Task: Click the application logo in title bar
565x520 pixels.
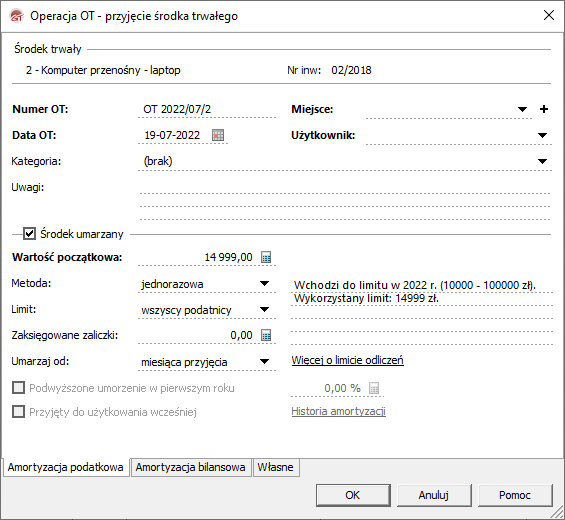Action: click(x=17, y=16)
